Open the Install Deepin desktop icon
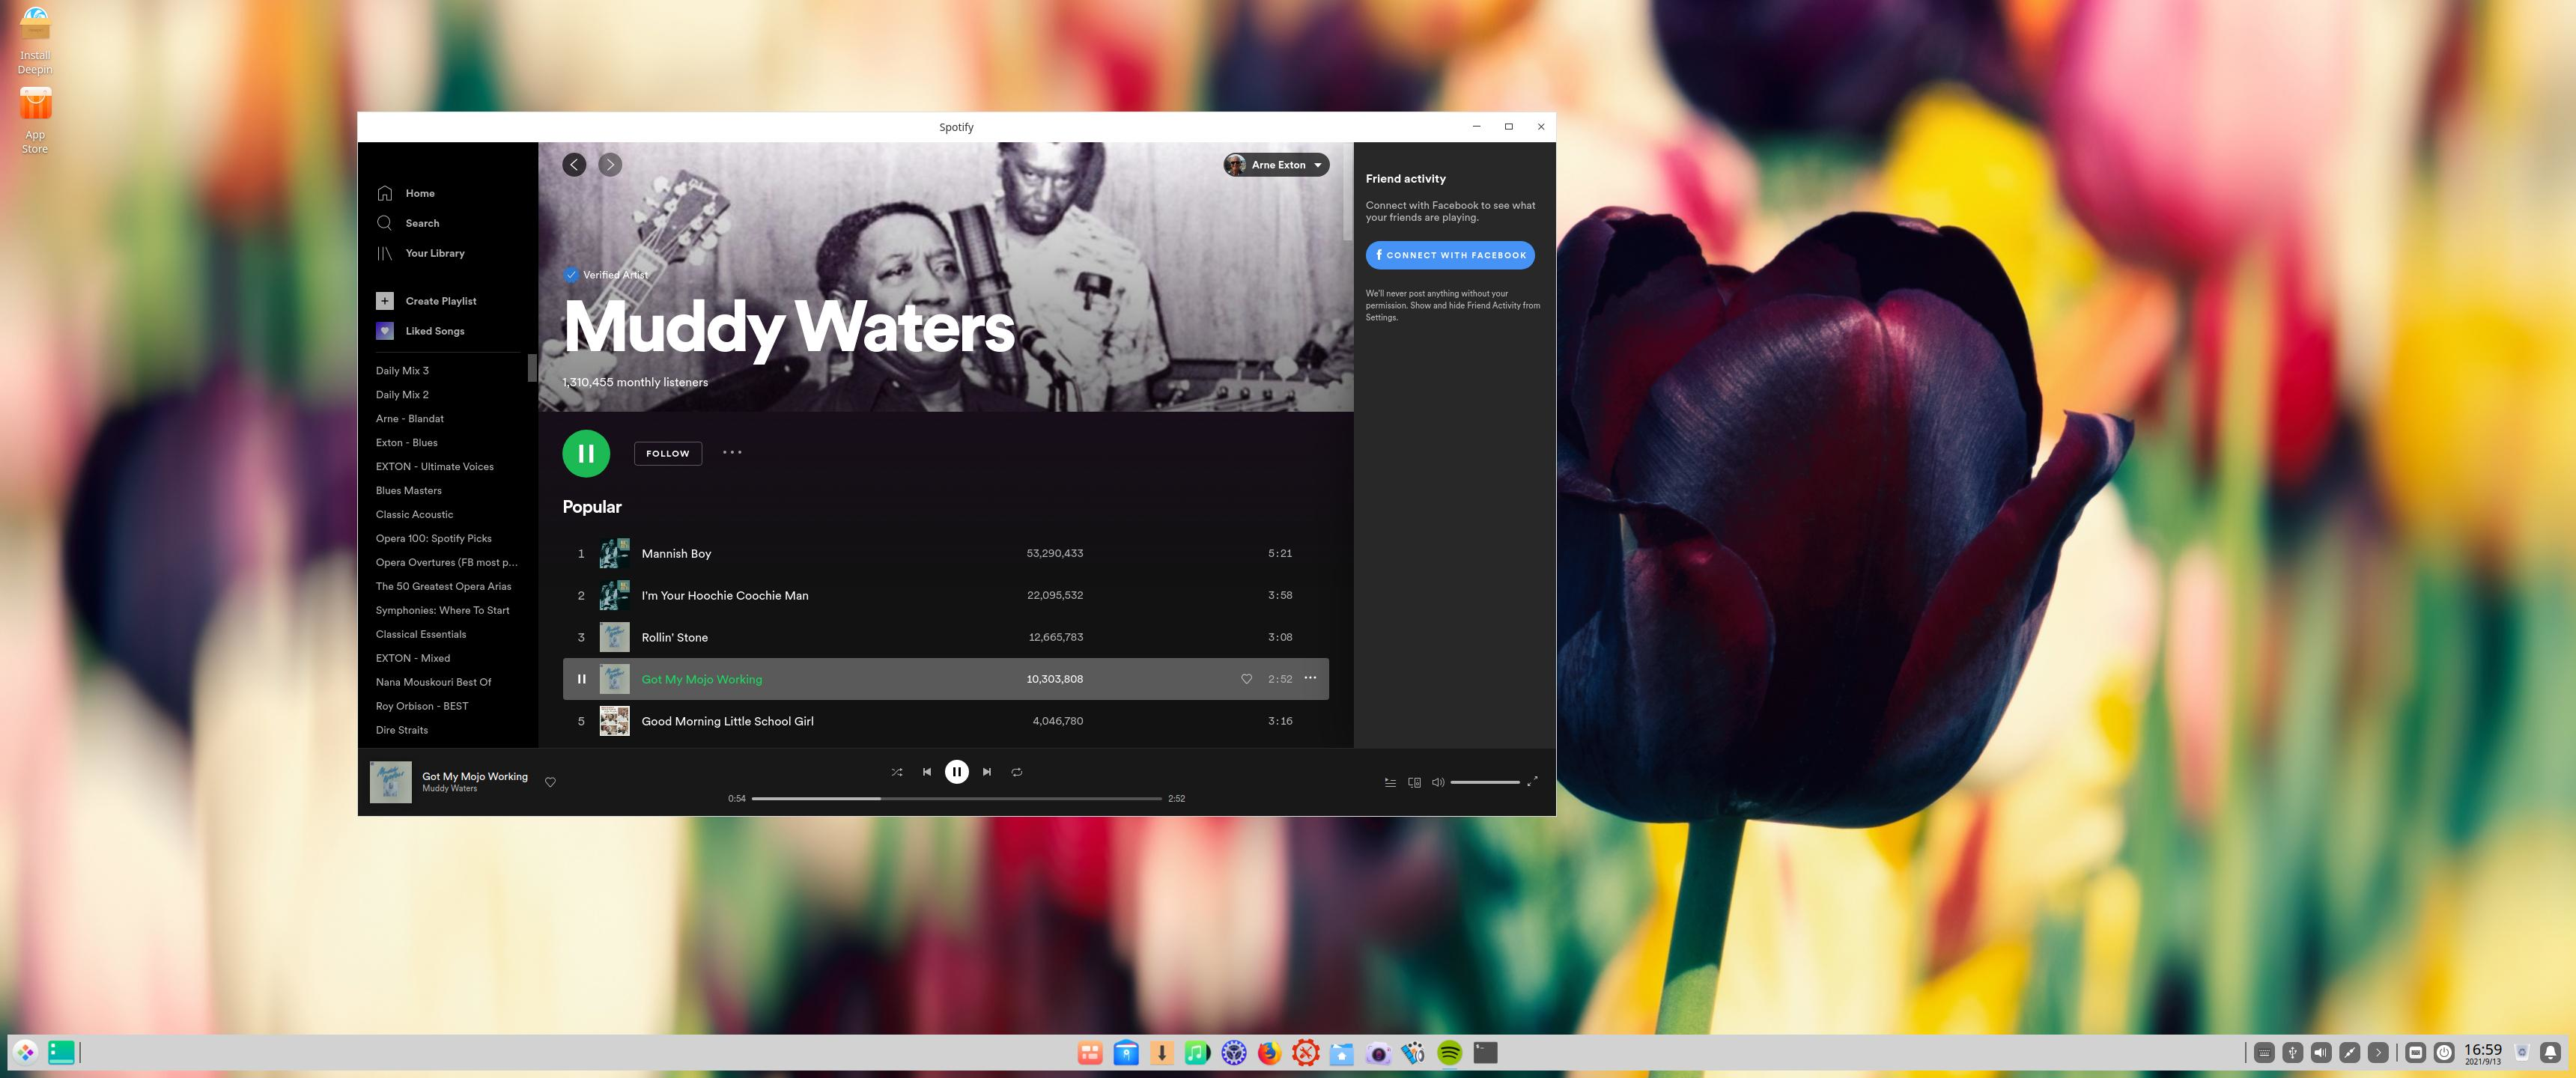2576x1078 pixels. [35, 40]
